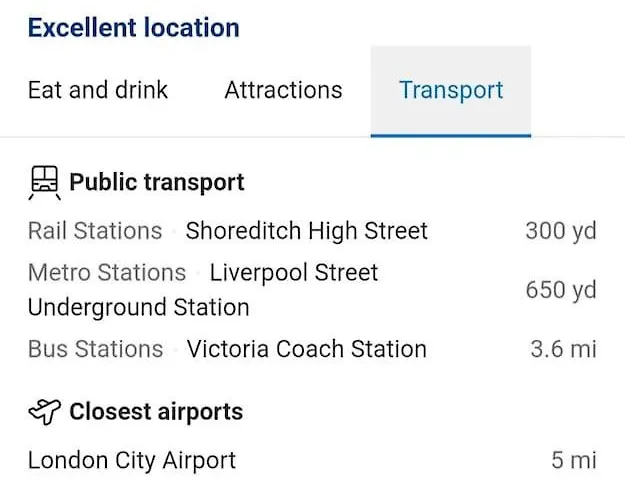This screenshot has width=625, height=500.
Task: Click the Closest airports heading
Action: (156, 411)
